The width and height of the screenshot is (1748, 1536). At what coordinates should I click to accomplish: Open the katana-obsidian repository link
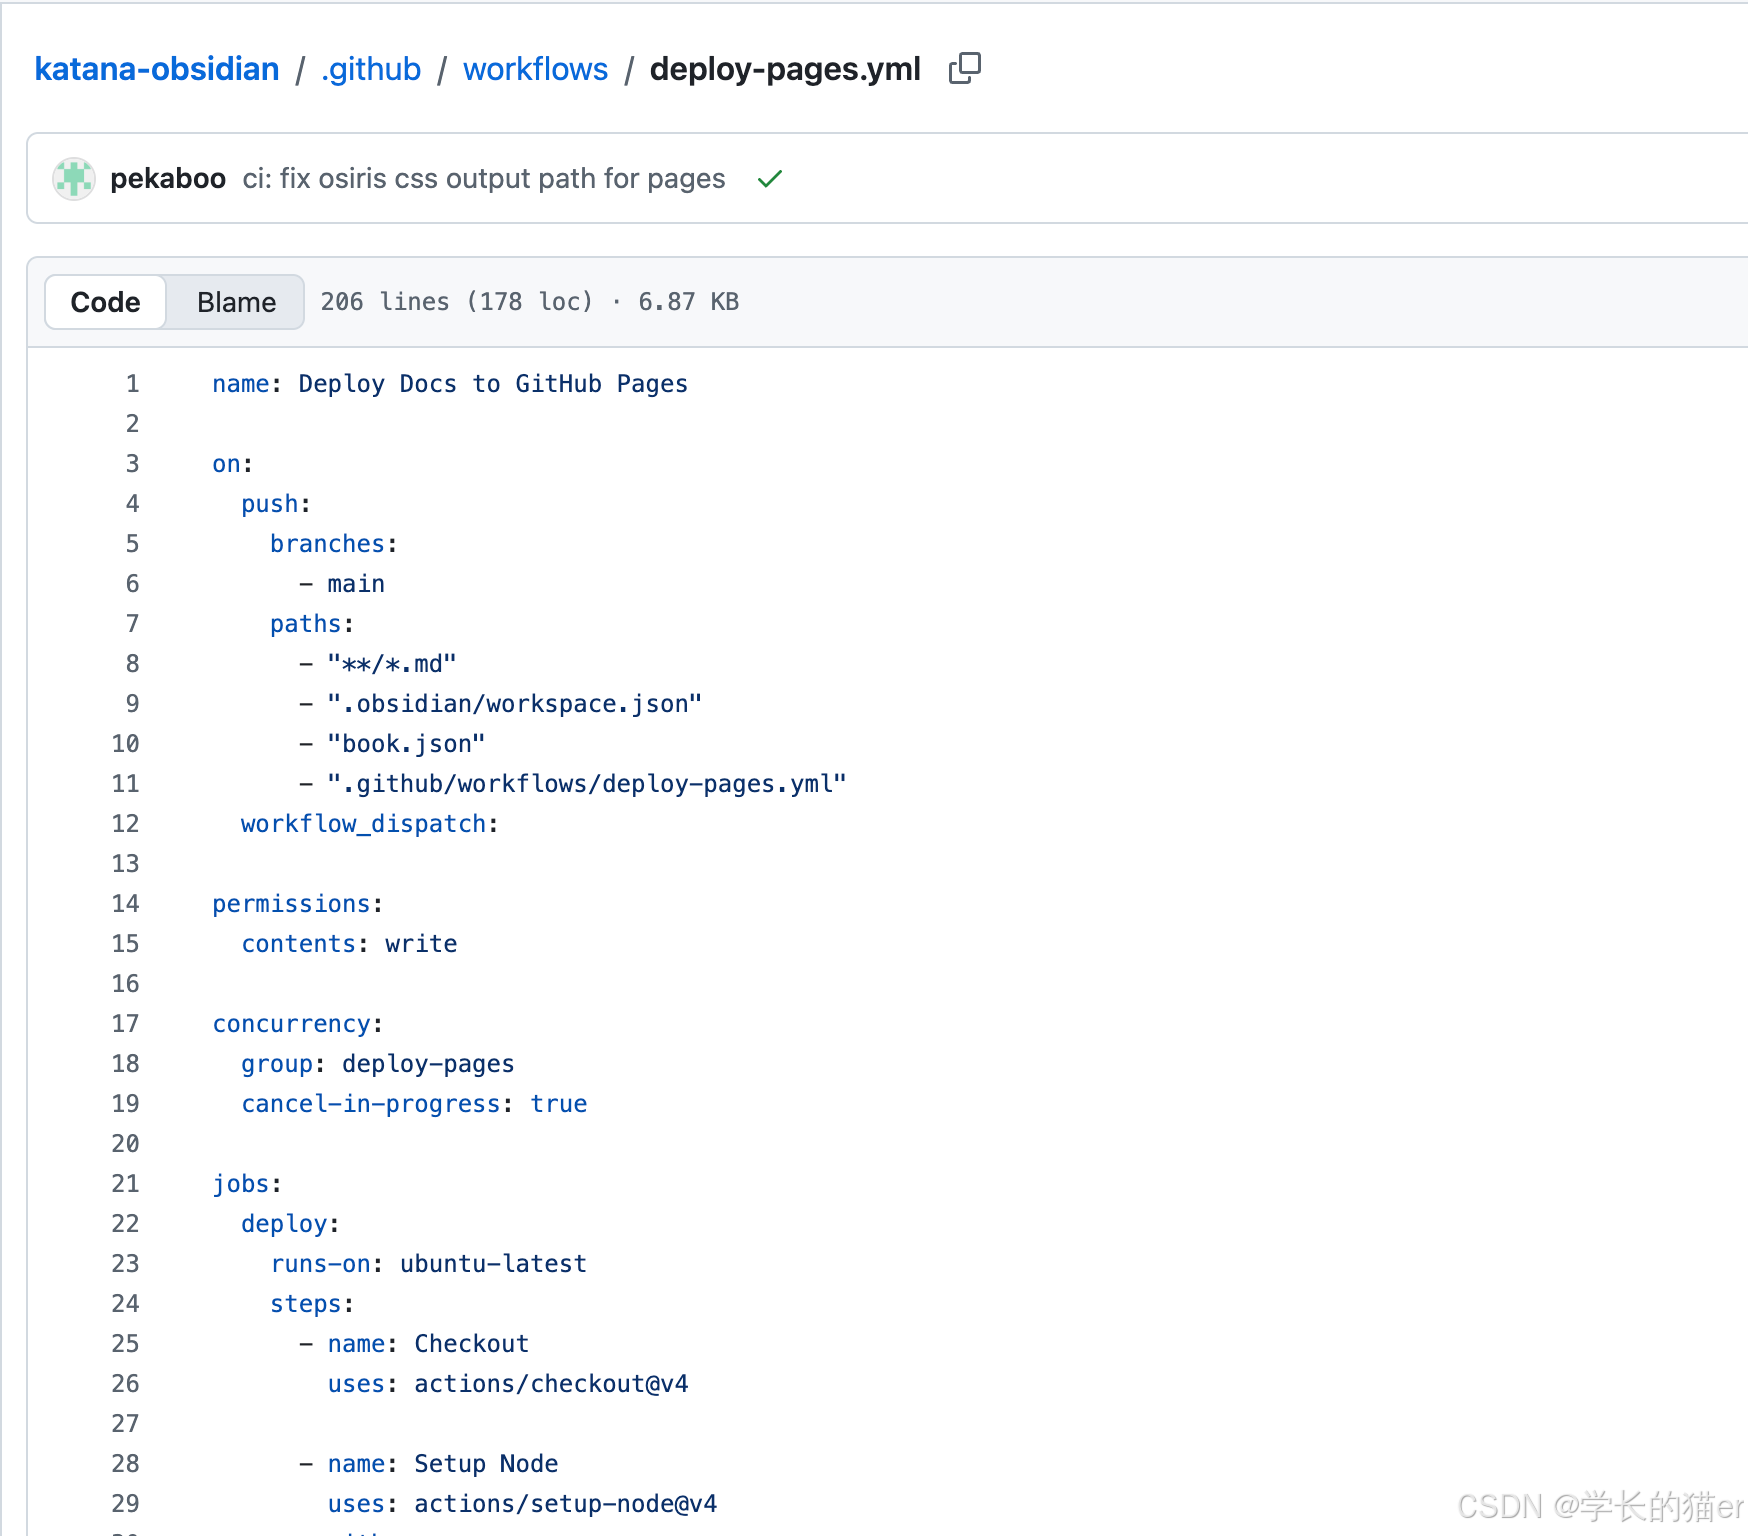click(x=157, y=69)
